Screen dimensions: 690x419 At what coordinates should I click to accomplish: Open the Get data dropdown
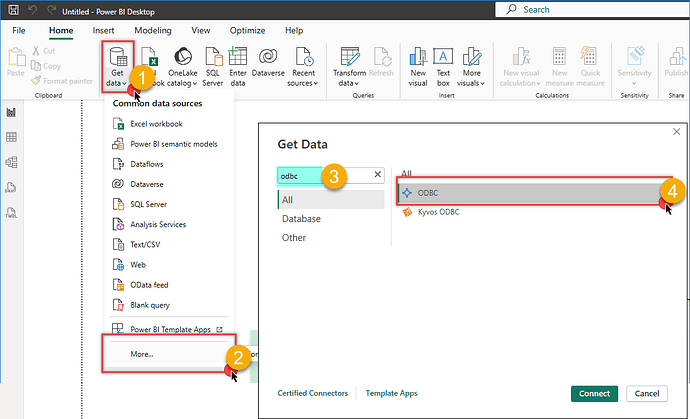(x=117, y=66)
